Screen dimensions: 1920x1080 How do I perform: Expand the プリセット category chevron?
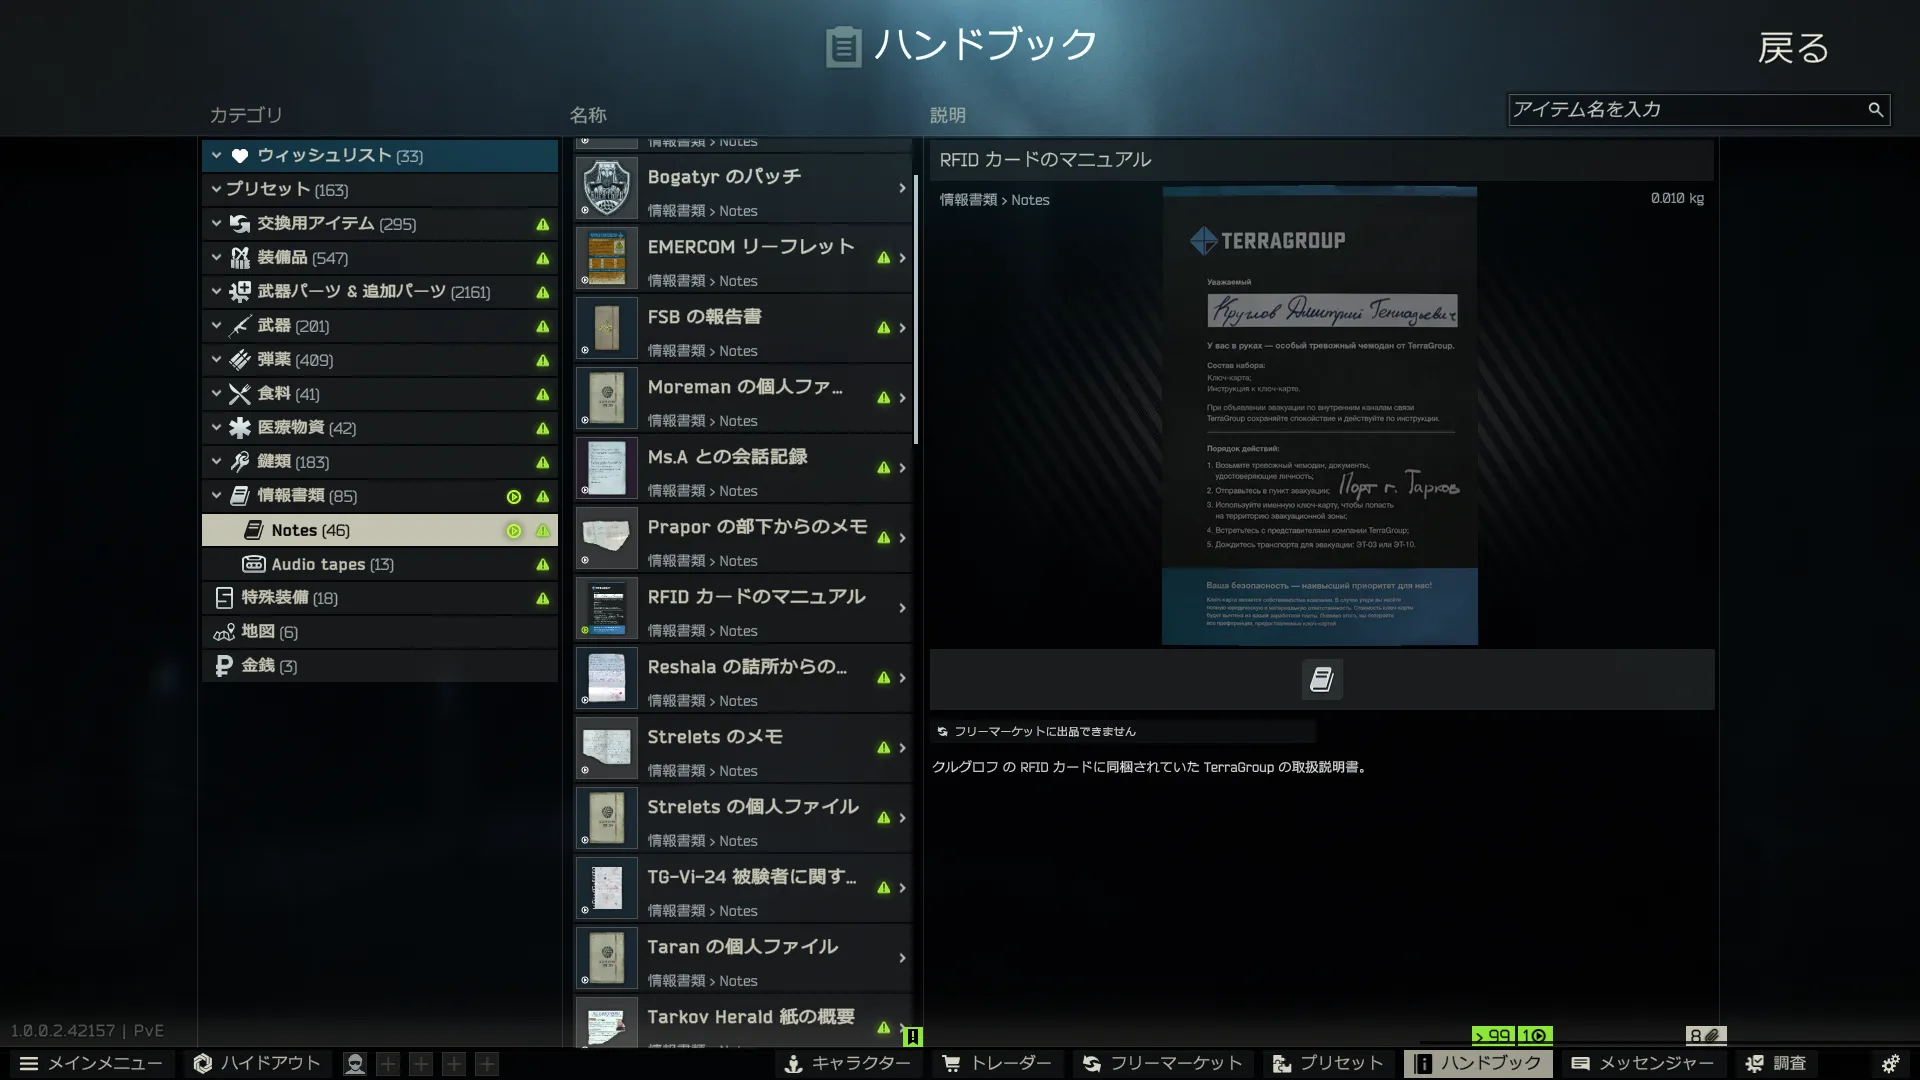point(216,189)
